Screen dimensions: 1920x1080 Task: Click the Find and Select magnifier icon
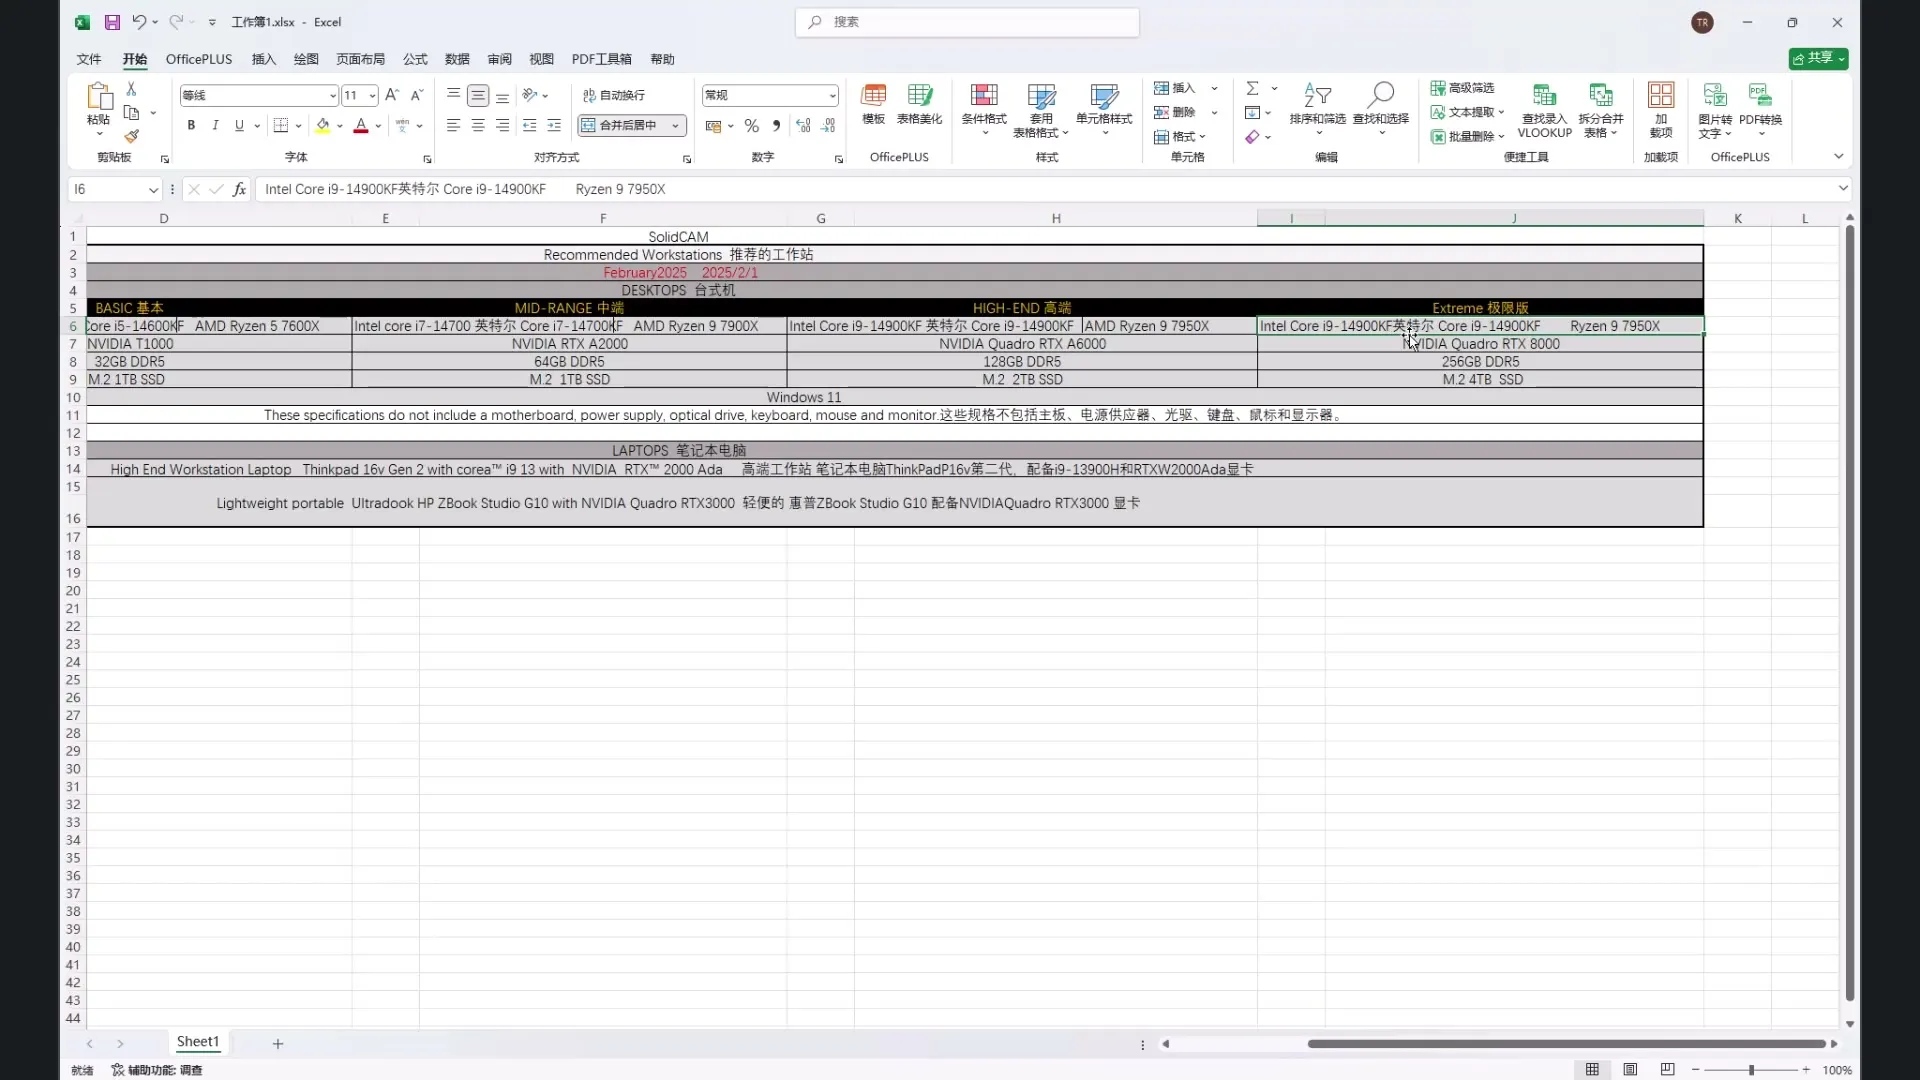pyautogui.click(x=1380, y=96)
